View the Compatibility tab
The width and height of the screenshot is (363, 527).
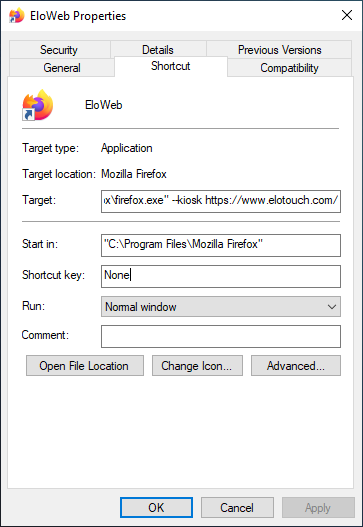pyautogui.click(x=289, y=68)
